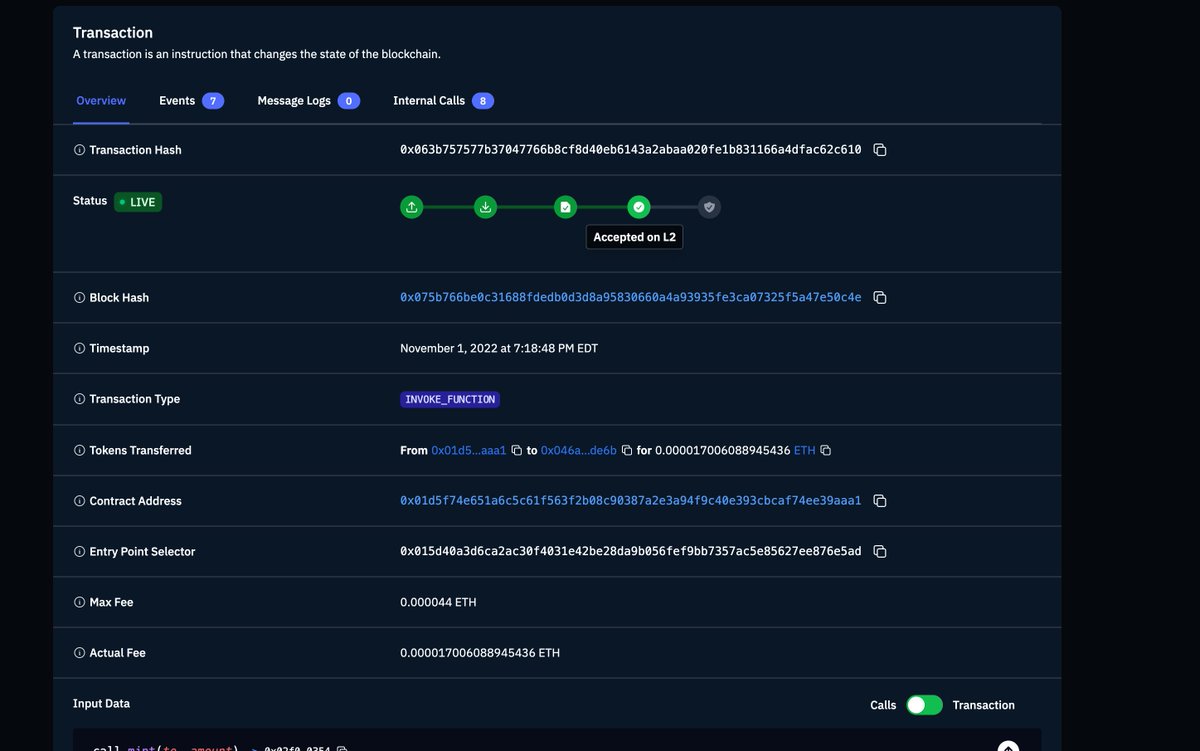Viewport: 1200px width, 751px height.
Task: Click the Transaction heading at top
Action: [113, 33]
